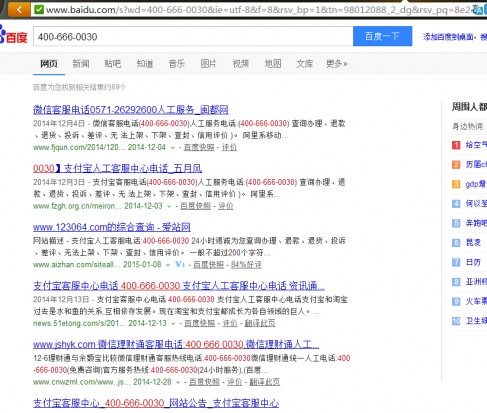Screen dimensions: 487x413
Task: Click rank 2 orange badge in hot words
Action: click(456, 165)
